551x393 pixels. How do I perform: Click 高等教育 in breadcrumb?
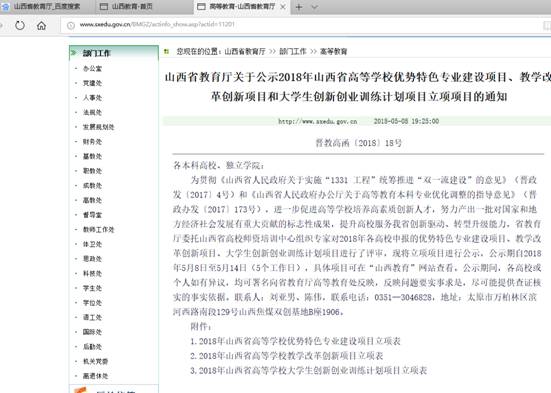[x=333, y=52]
